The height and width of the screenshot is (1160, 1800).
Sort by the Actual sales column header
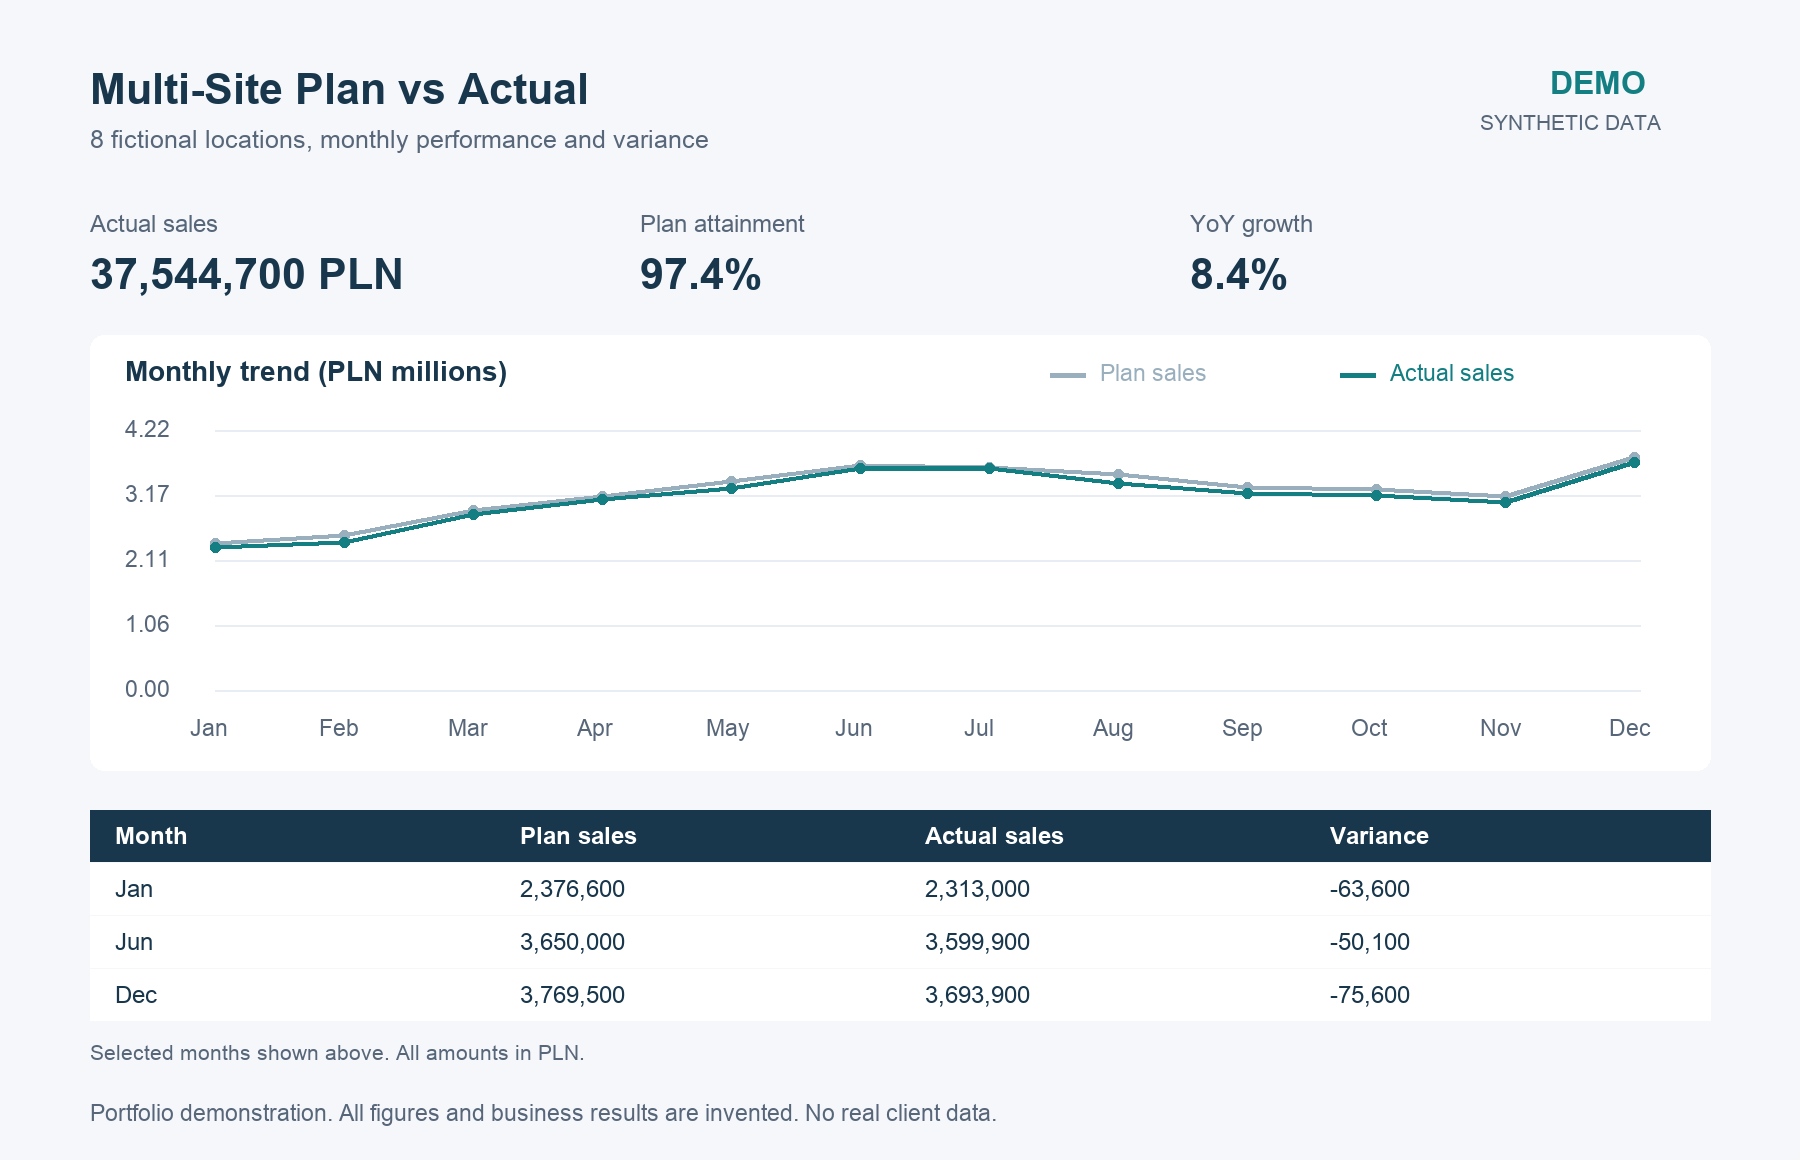(994, 836)
